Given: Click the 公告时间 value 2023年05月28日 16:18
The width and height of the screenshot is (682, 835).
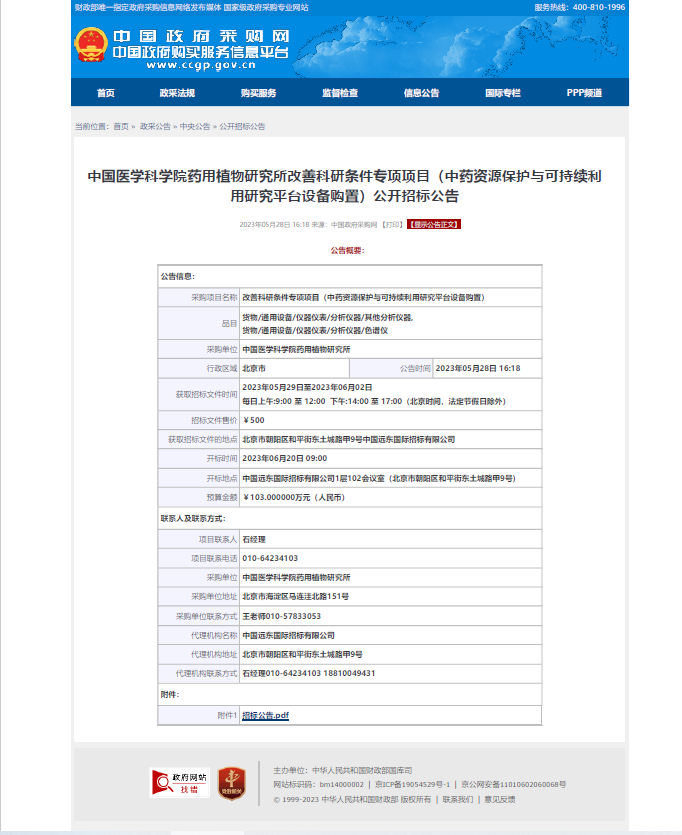Looking at the screenshot, I should (x=478, y=369).
